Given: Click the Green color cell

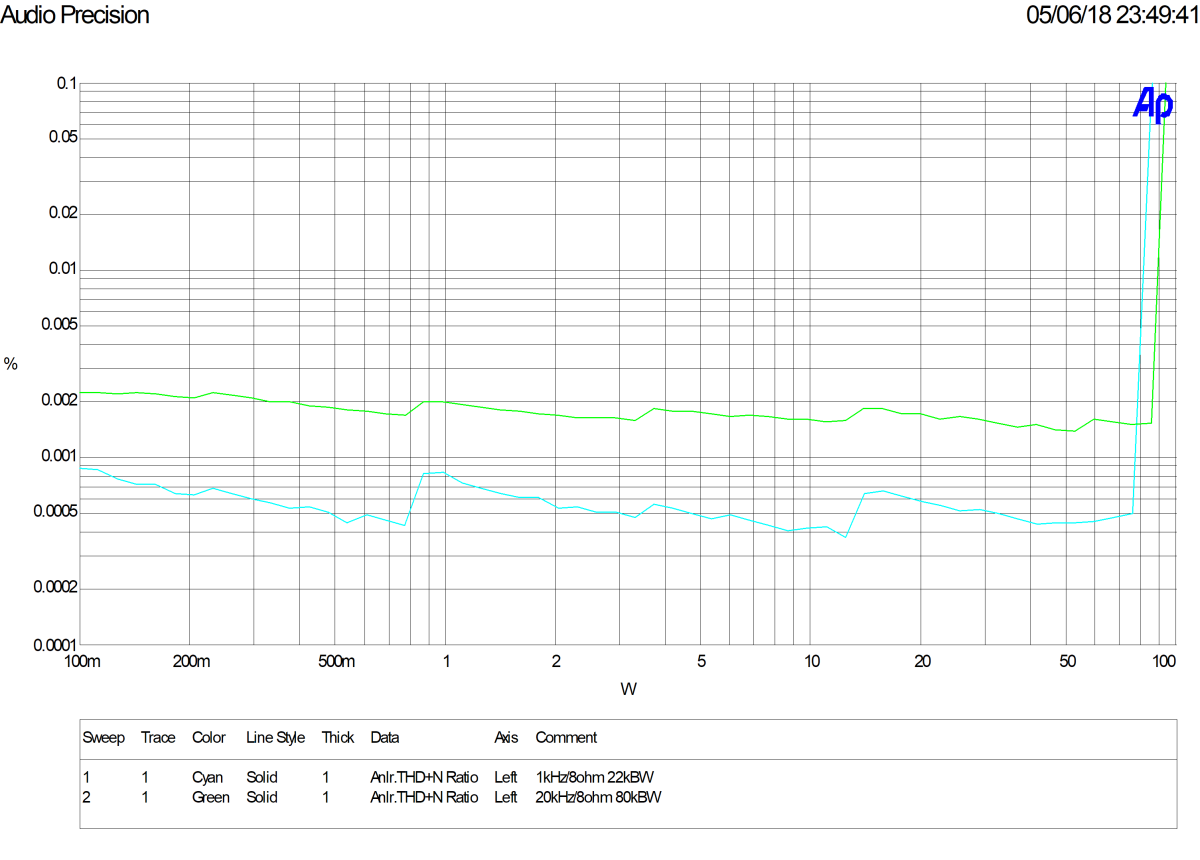Looking at the screenshot, I should coord(211,797).
